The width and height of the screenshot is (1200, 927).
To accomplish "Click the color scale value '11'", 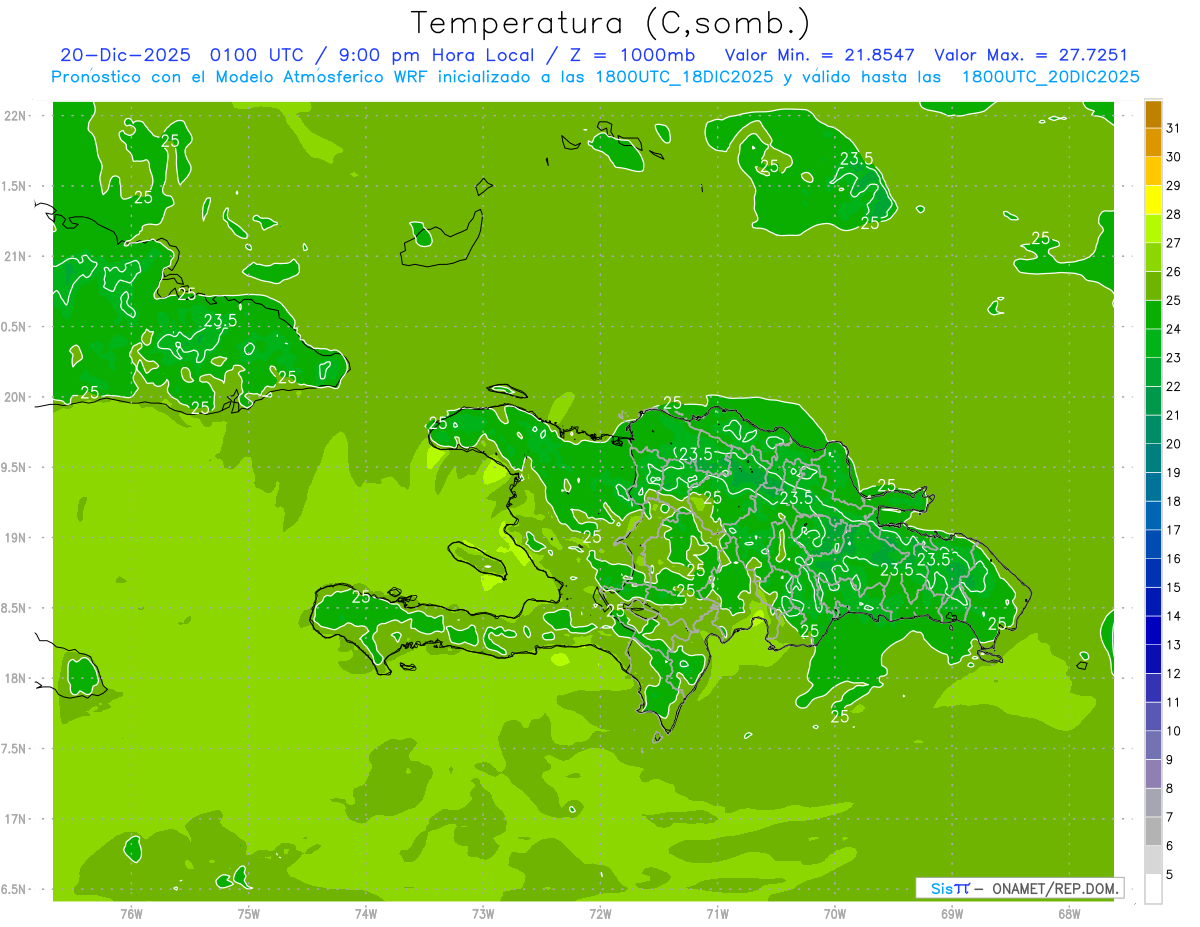I will pyautogui.click(x=1174, y=702).
